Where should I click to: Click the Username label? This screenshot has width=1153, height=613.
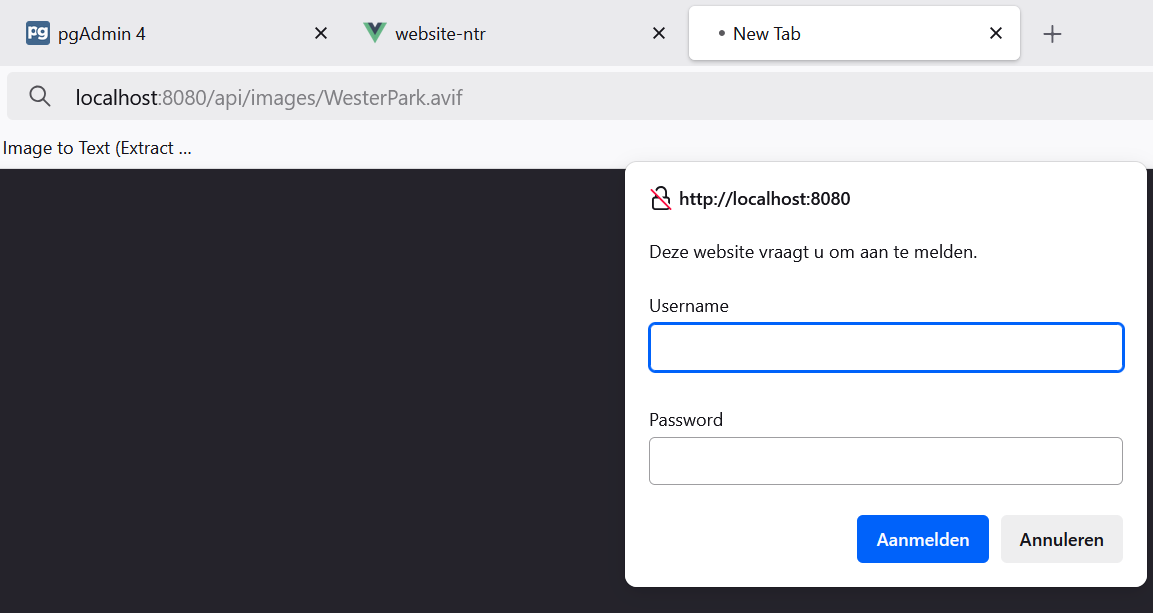point(689,306)
